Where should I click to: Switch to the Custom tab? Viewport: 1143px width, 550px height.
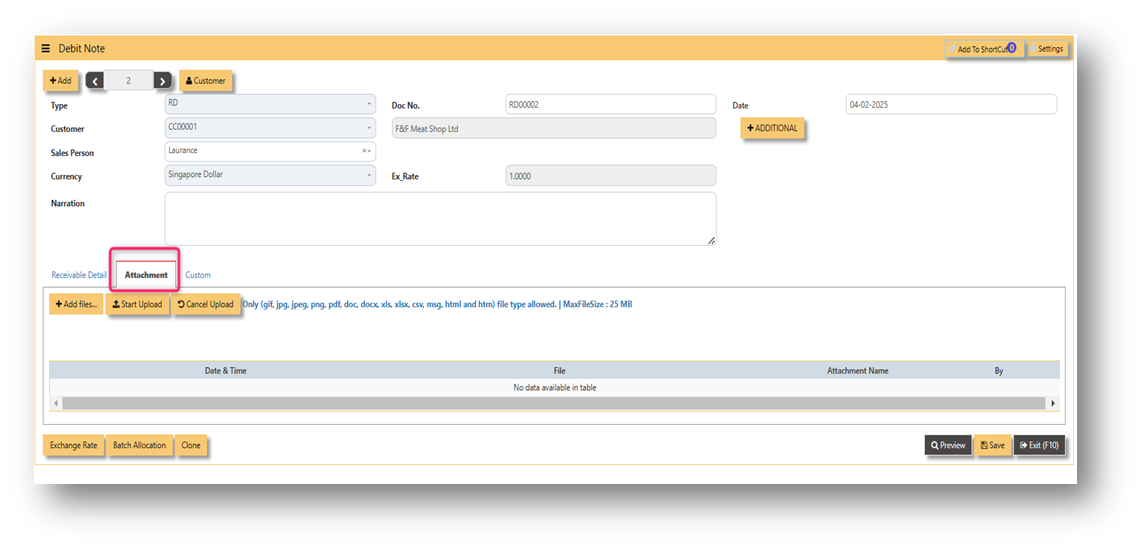point(198,275)
